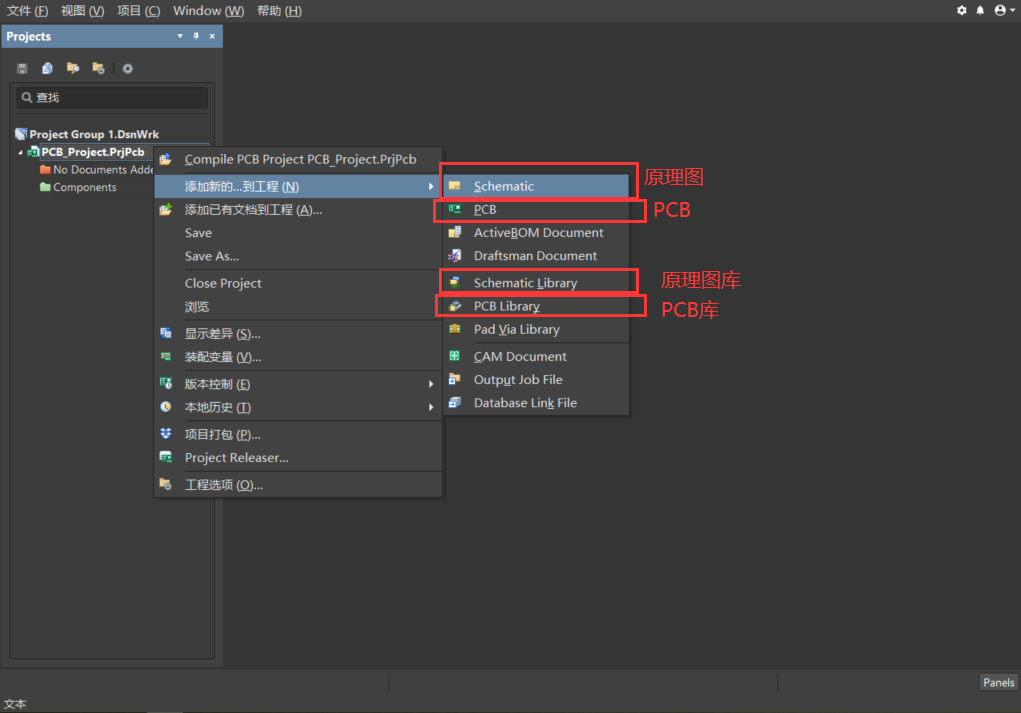Screen dimensions: 1021x713
Task: Open the 帮助 (H) menu
Action: (x=279, y=10)
